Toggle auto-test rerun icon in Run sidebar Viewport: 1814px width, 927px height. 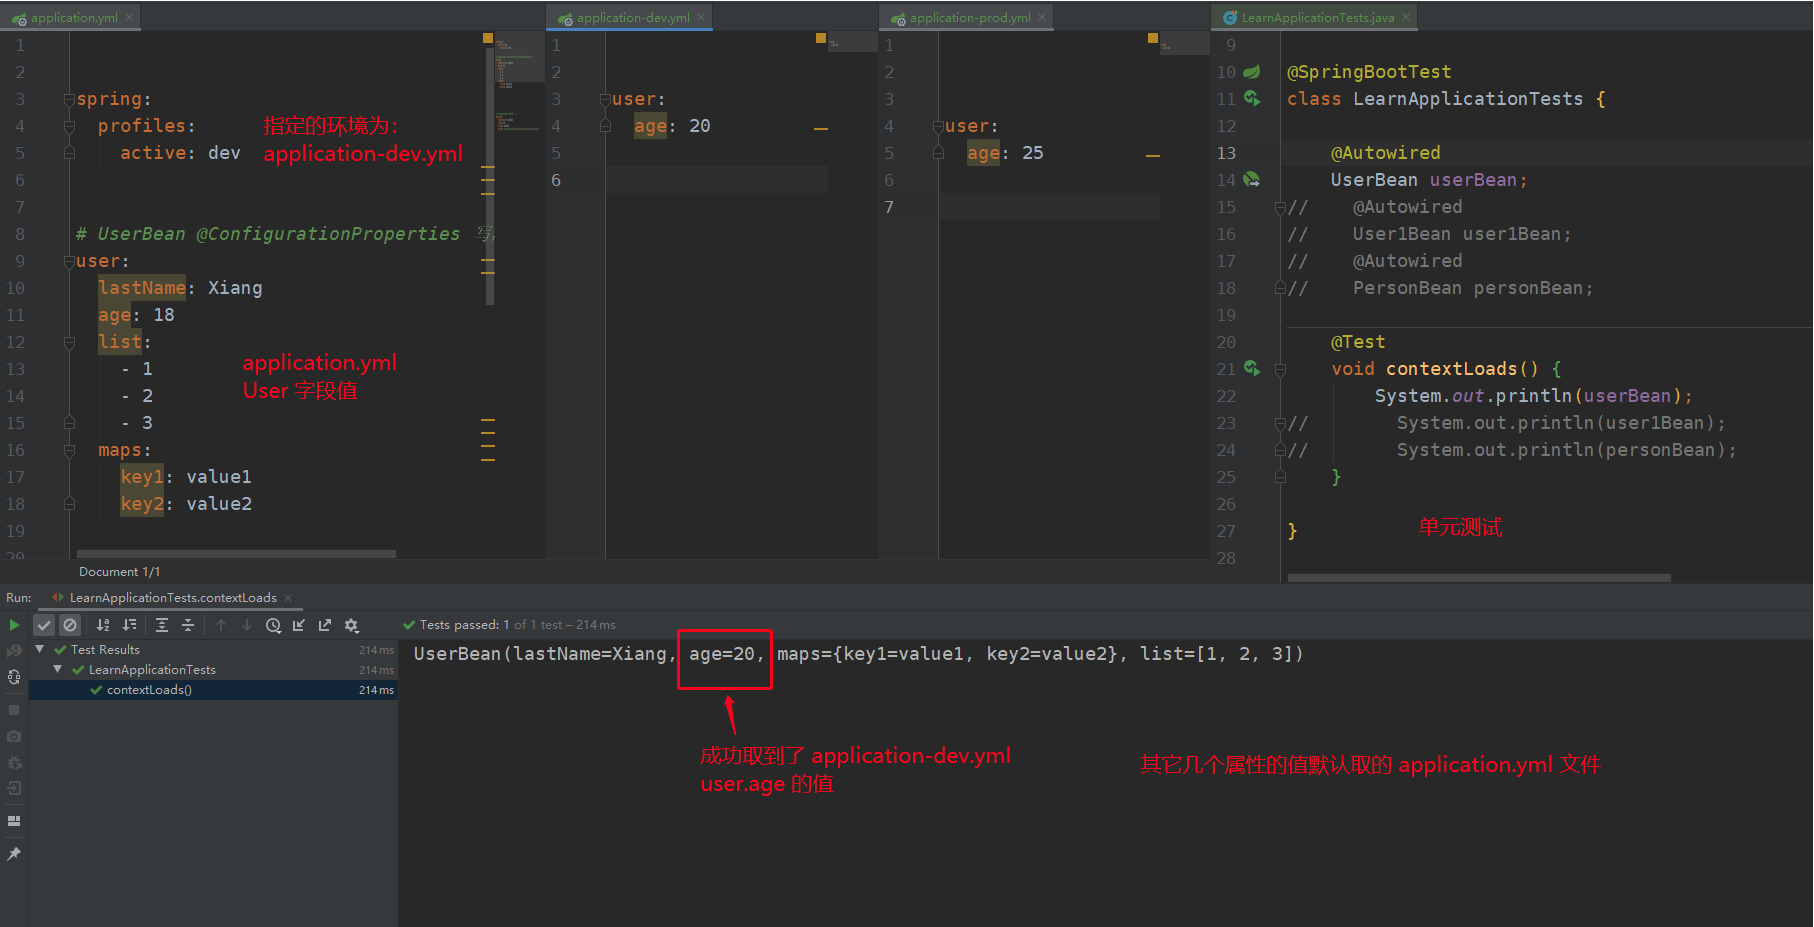pos(14,677)
